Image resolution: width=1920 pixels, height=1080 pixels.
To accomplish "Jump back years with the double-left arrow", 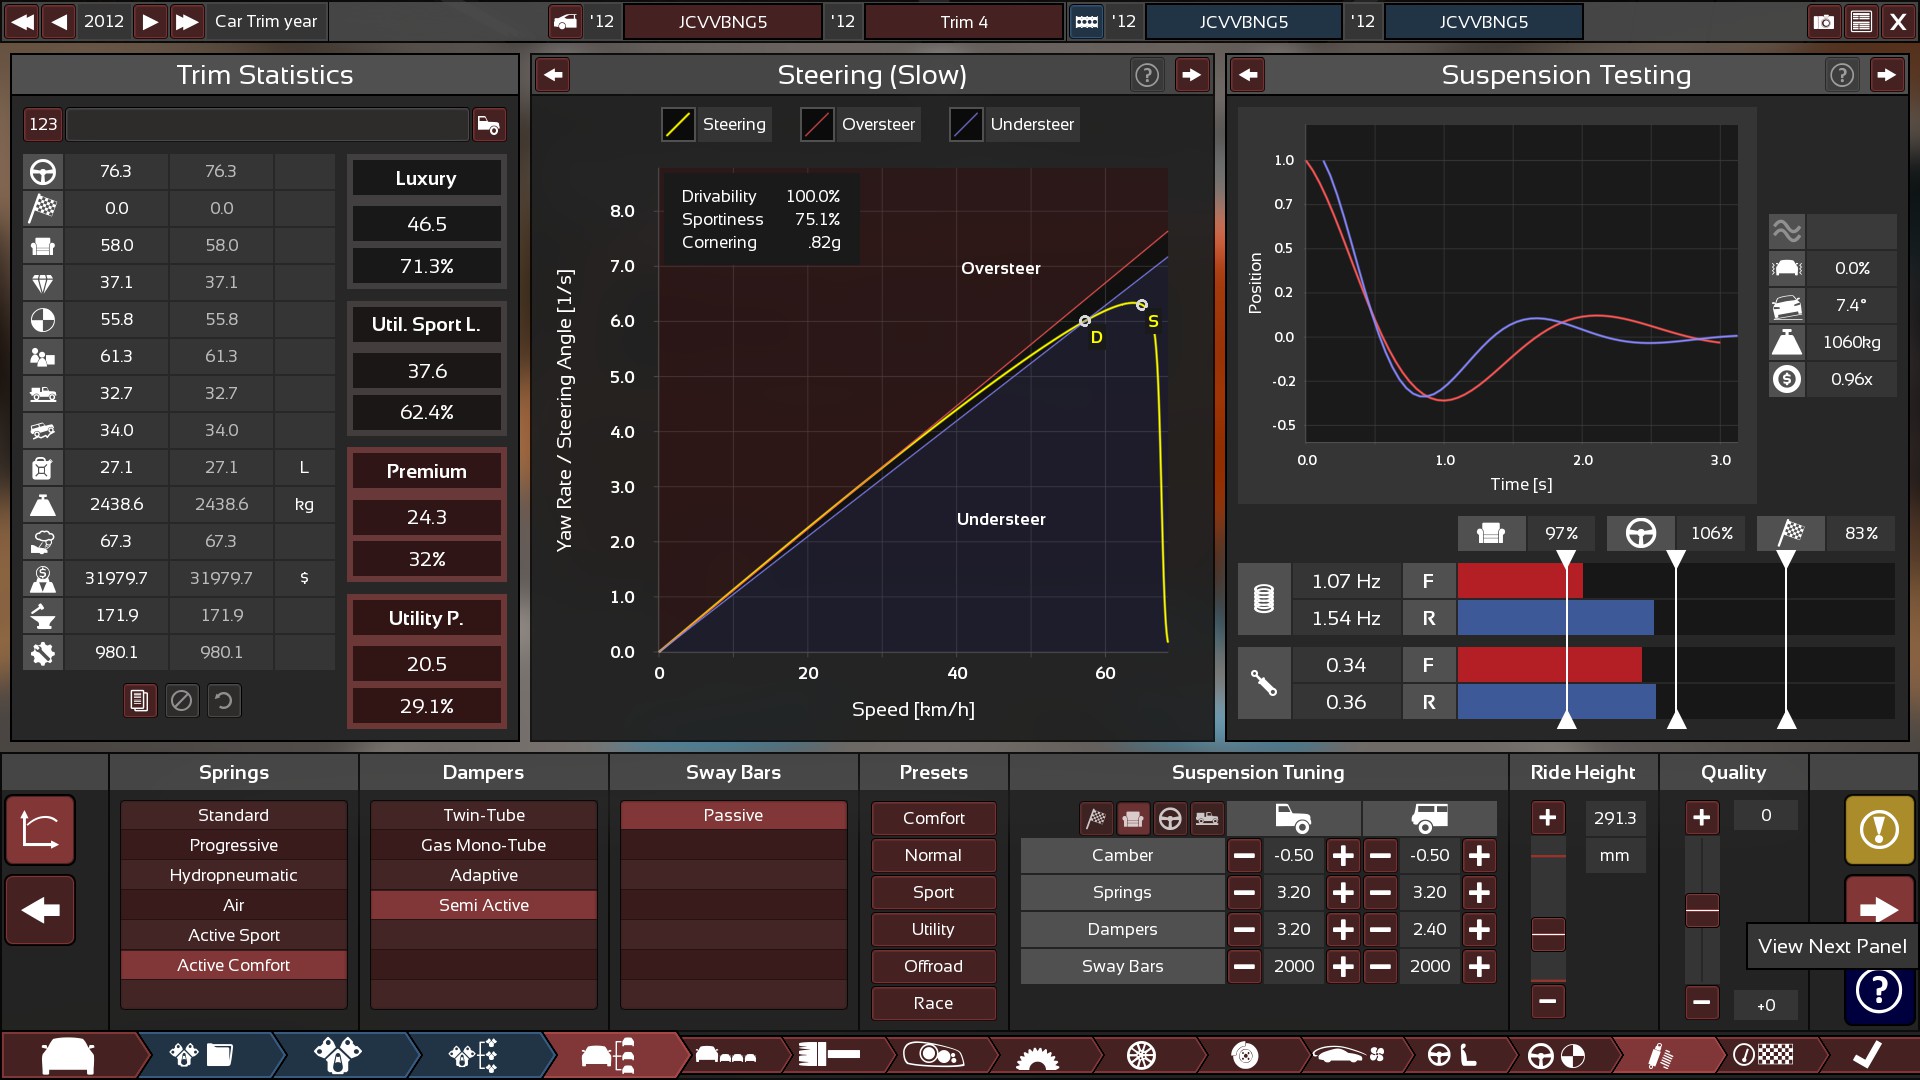I will tap(22, 21).
